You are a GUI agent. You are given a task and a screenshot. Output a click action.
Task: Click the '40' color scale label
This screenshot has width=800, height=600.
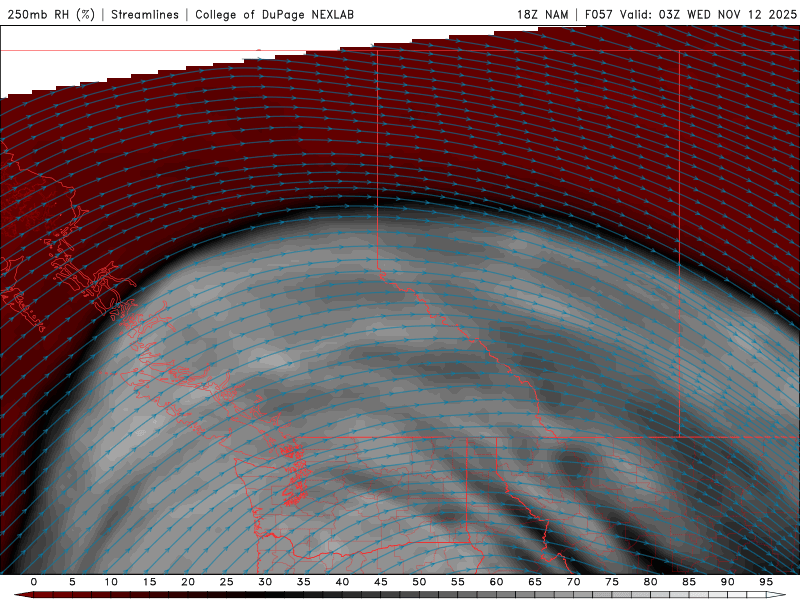pyautogui.click(x=342, y=582)
